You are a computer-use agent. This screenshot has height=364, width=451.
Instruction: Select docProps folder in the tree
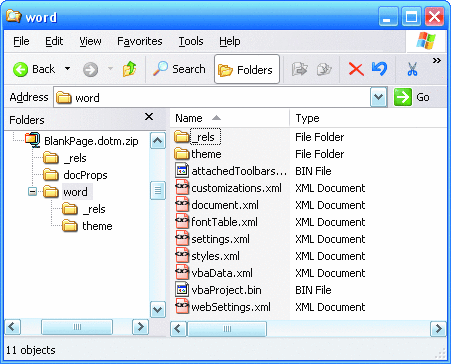coord(85,175)
